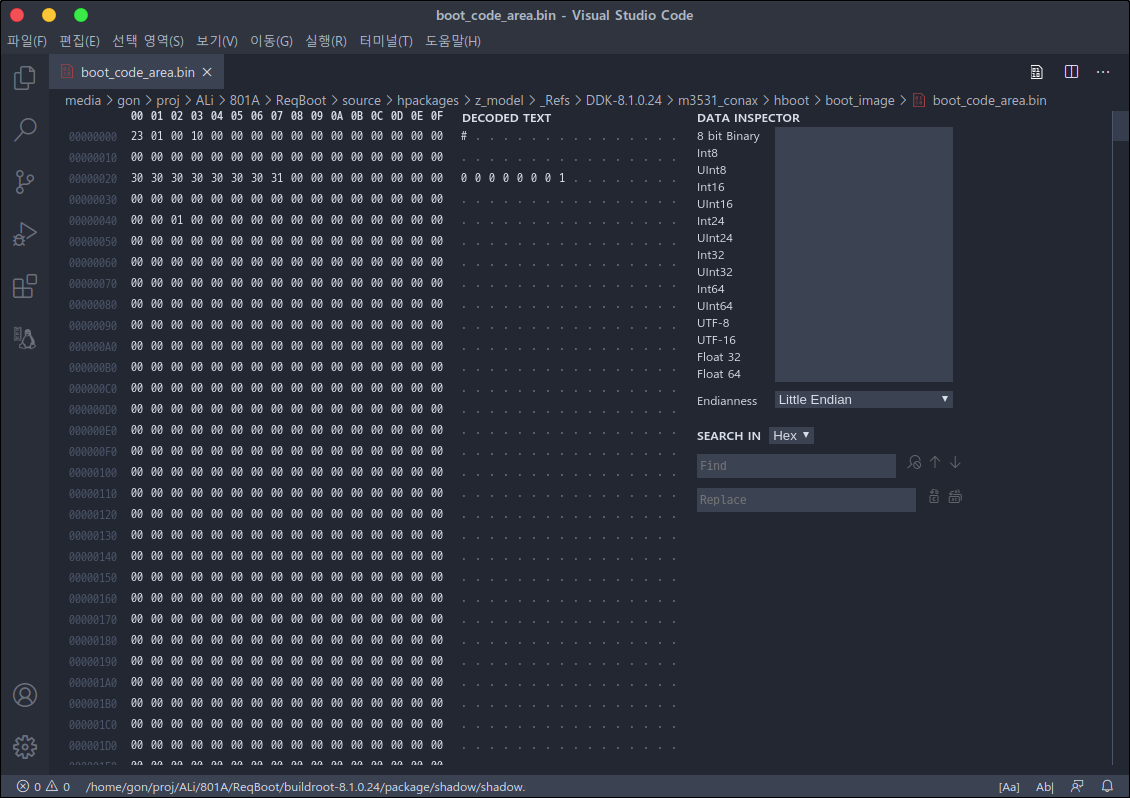Click More Actions ellipsis in editor toolbar
This screenshot has width=1130, height=798.
tap(1103, 72)
